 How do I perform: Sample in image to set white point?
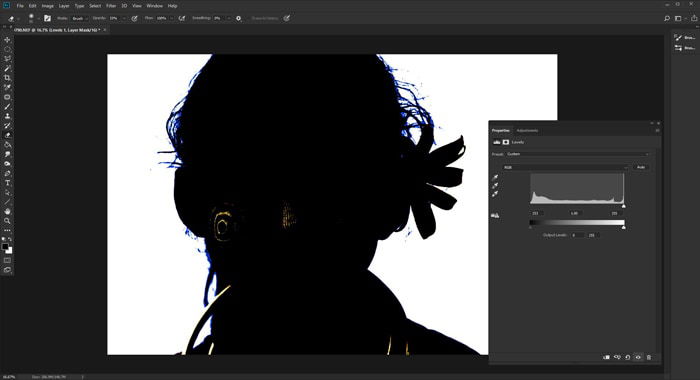(x=495, y=194)
